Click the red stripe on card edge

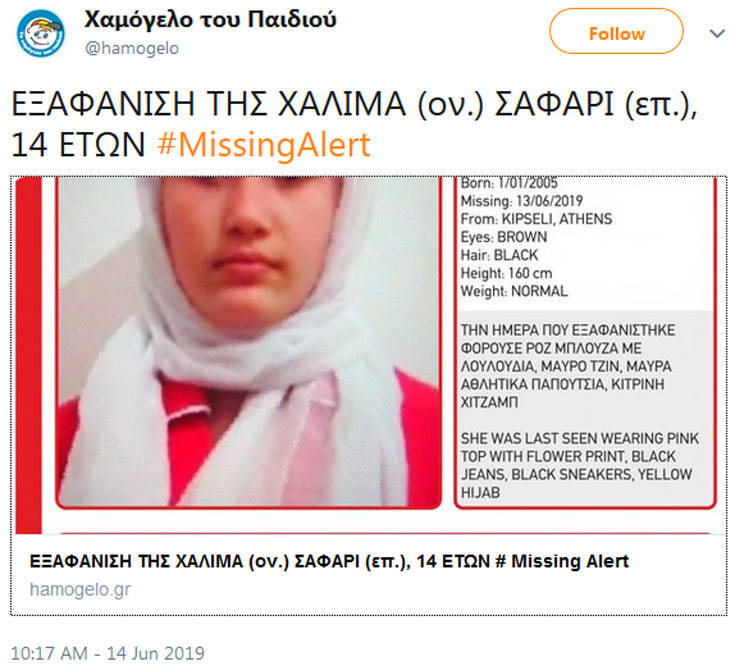29,355
